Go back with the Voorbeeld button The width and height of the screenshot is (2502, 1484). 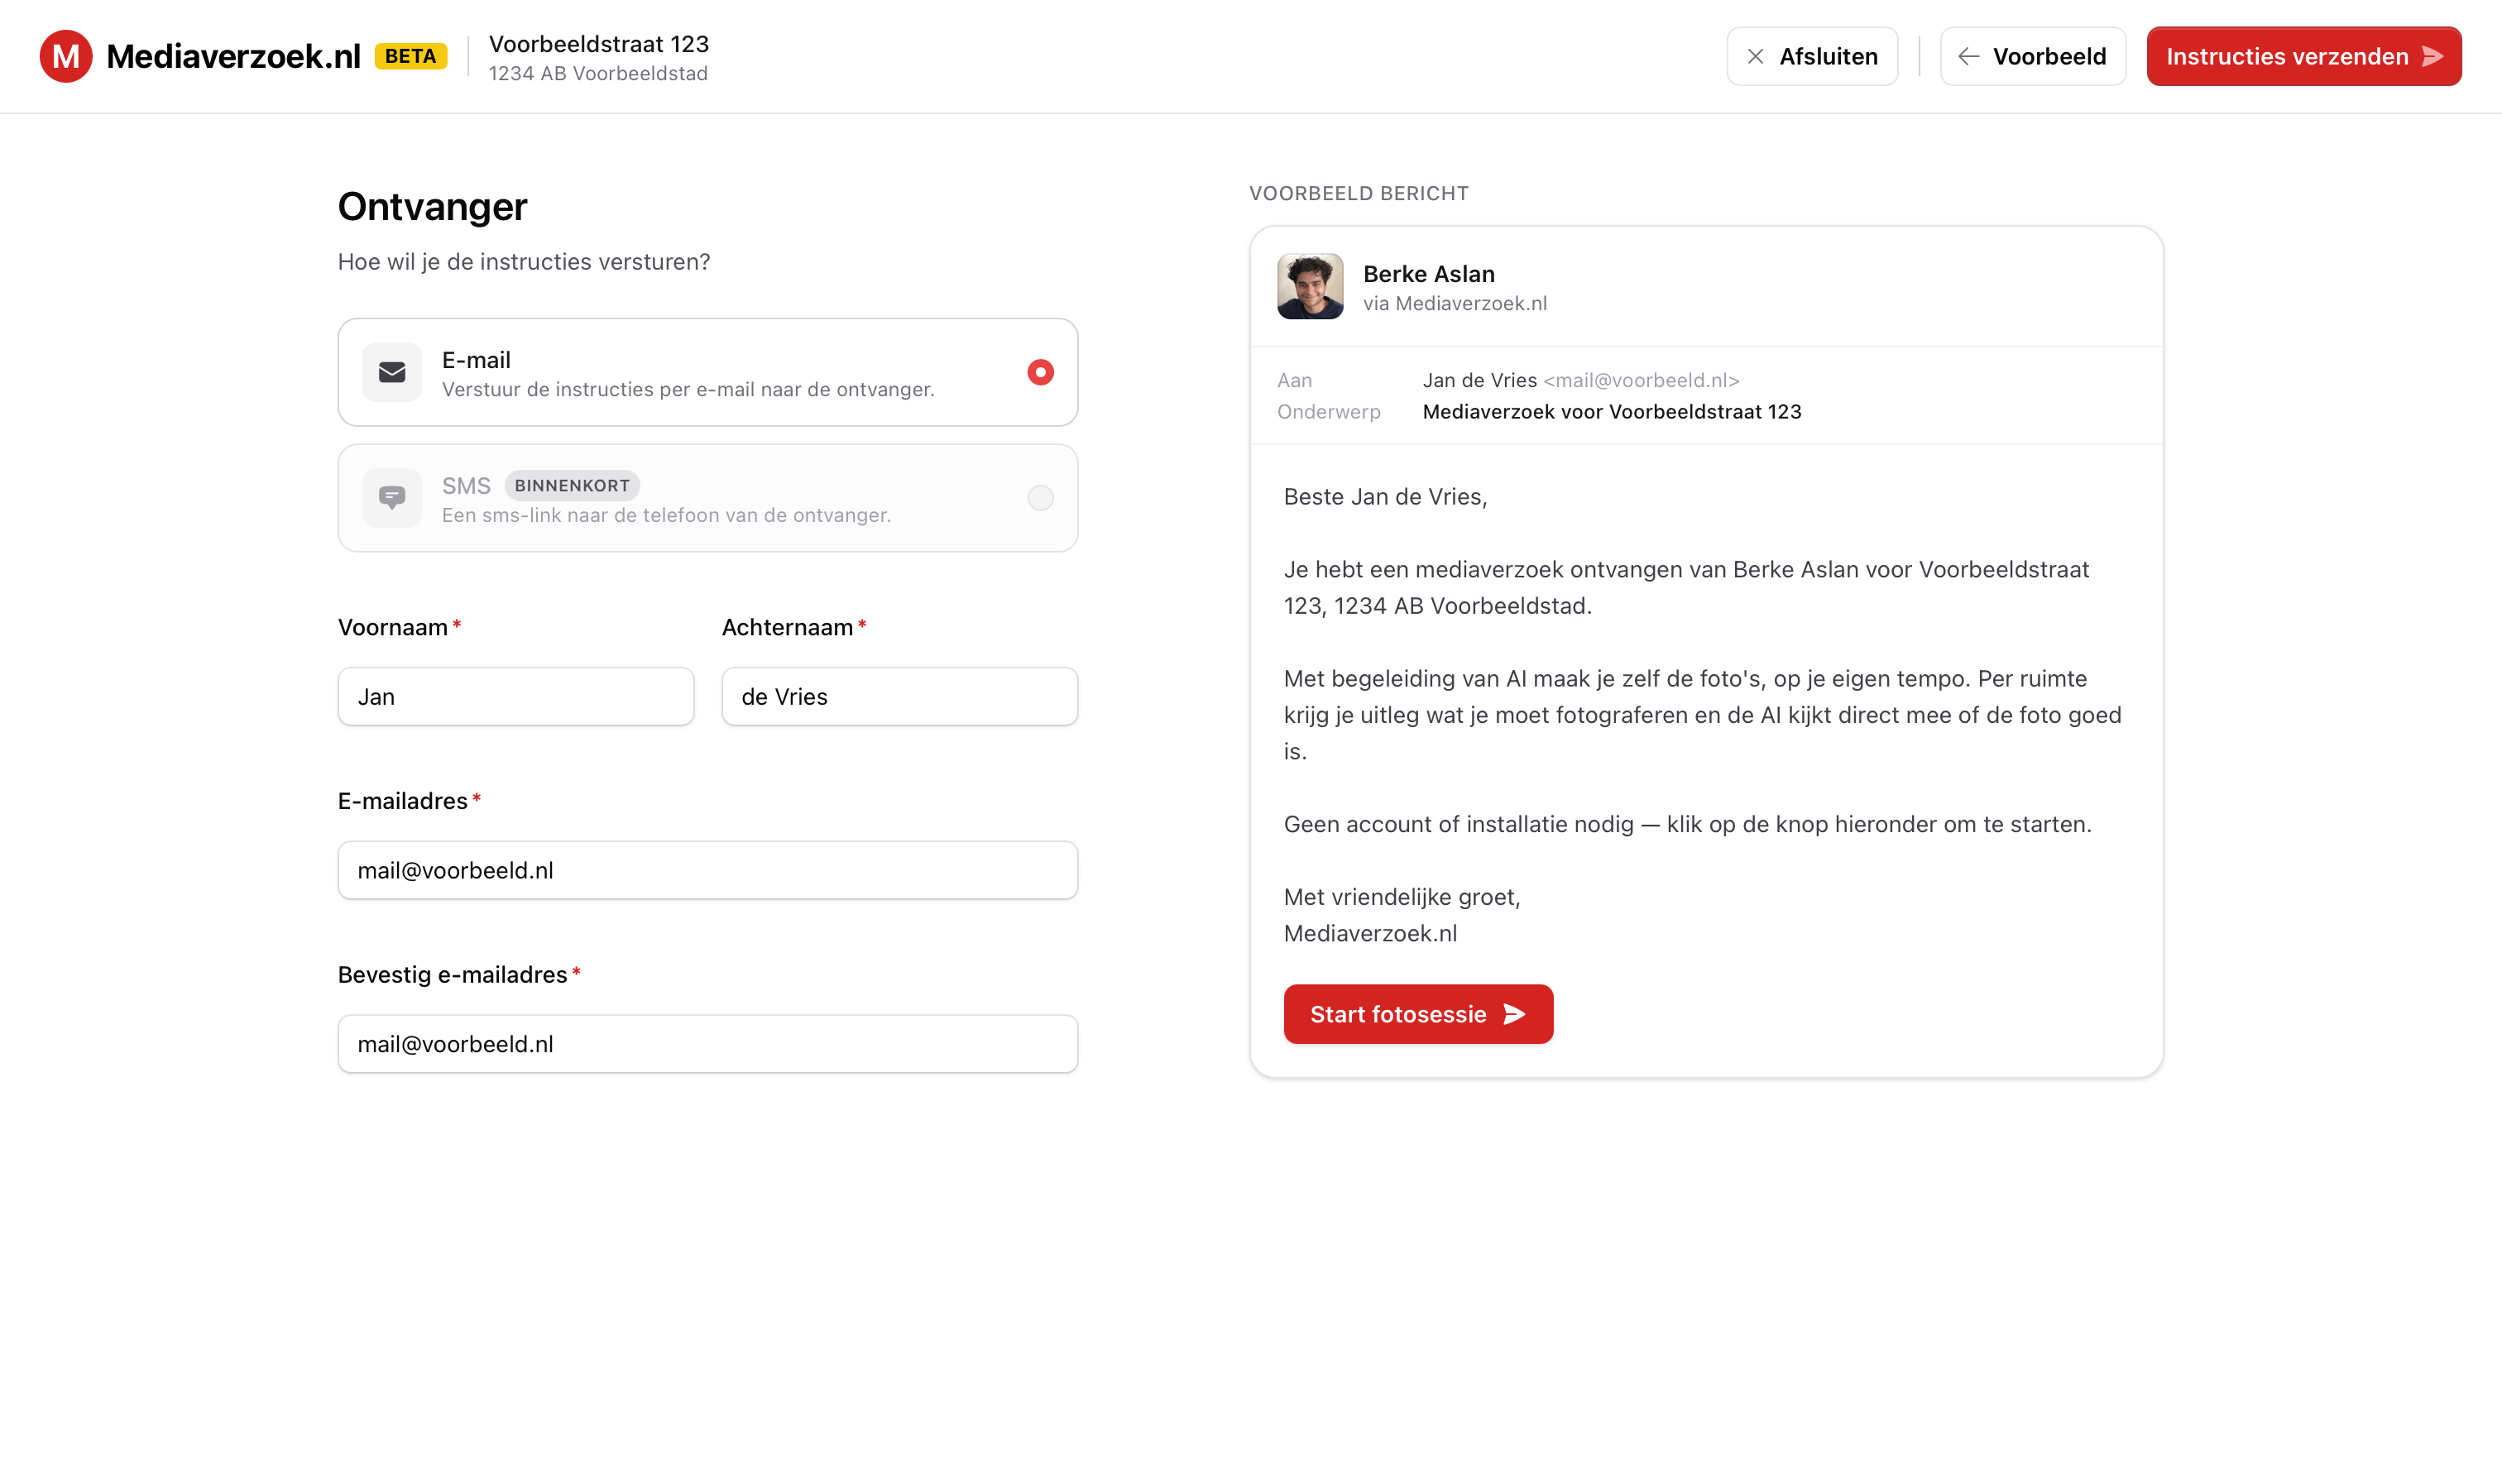pyautogui.click(x=2033, y=56)
